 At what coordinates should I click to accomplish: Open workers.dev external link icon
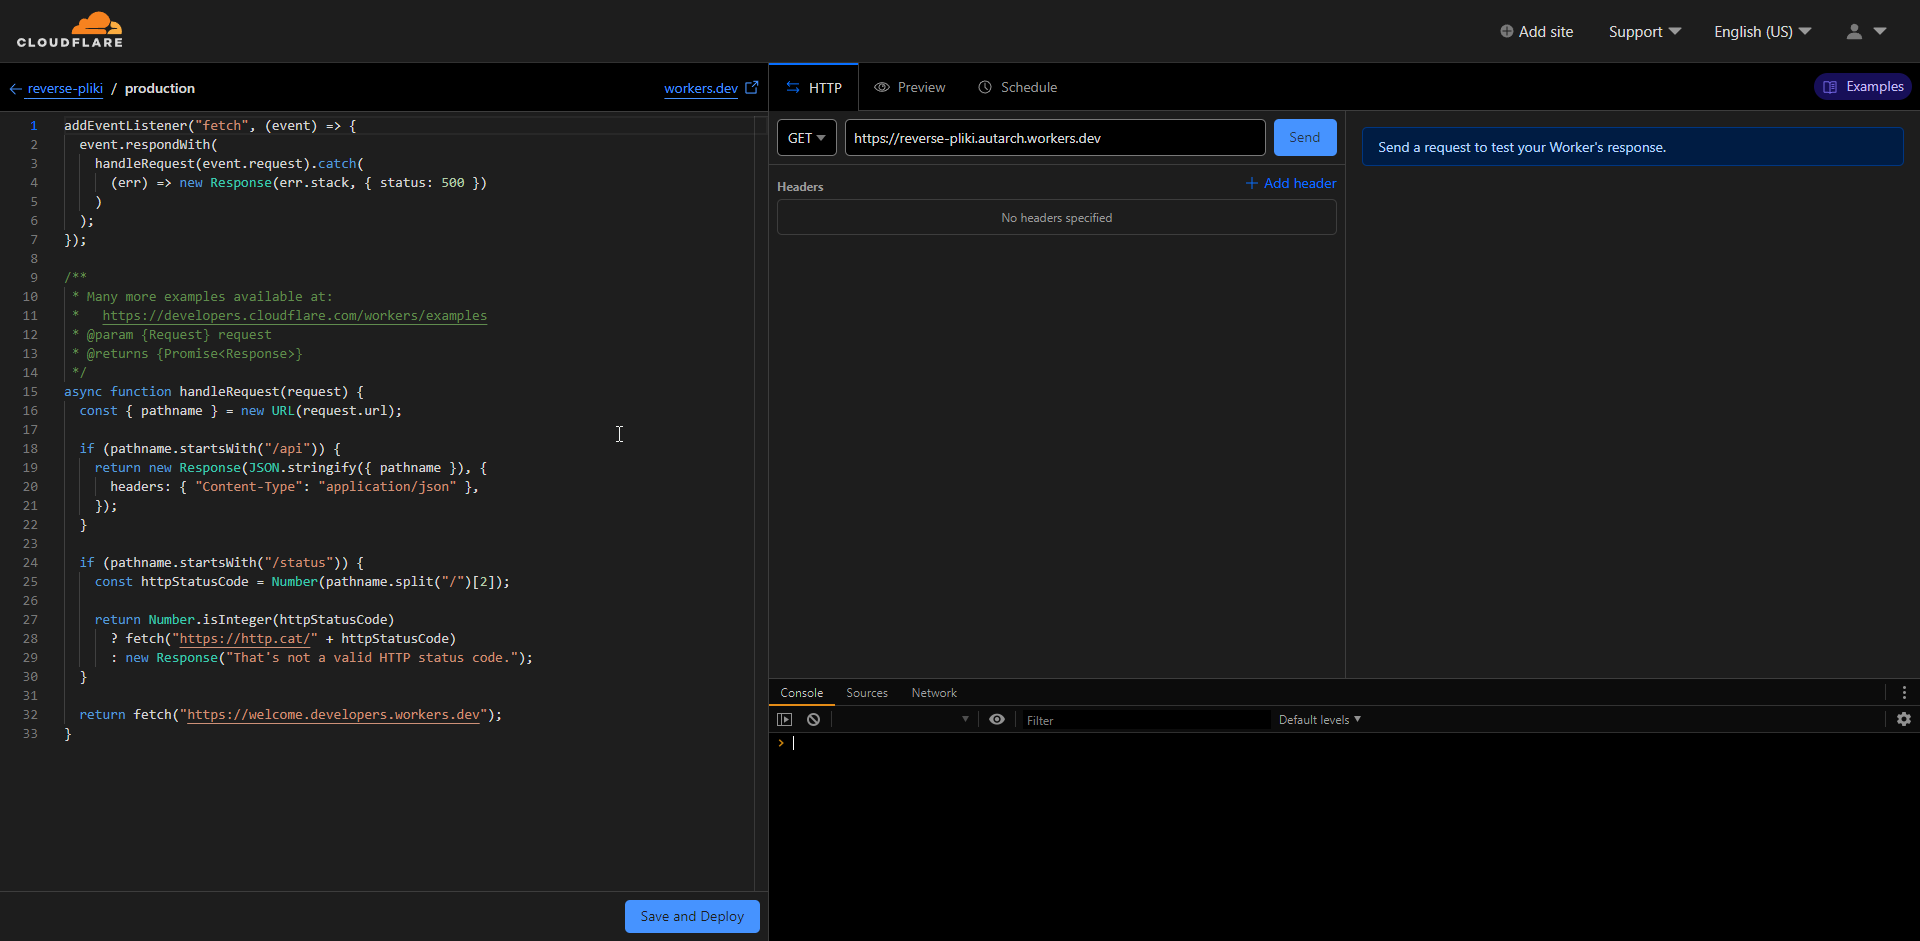pyautogui.click(x=752, y=87)
